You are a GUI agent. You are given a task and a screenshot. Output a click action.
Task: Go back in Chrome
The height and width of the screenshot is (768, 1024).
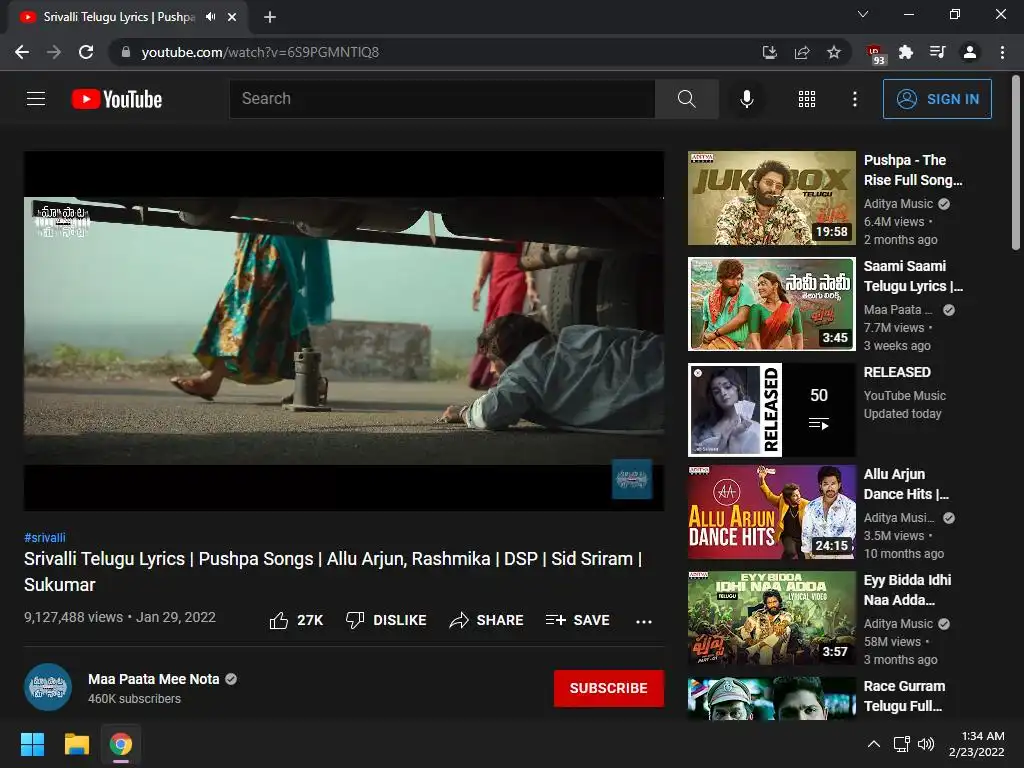(22, 52)
